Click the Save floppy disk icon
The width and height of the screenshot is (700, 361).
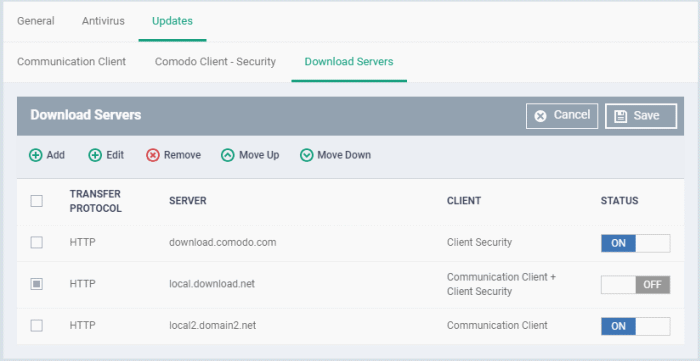[x=621, y=116]
